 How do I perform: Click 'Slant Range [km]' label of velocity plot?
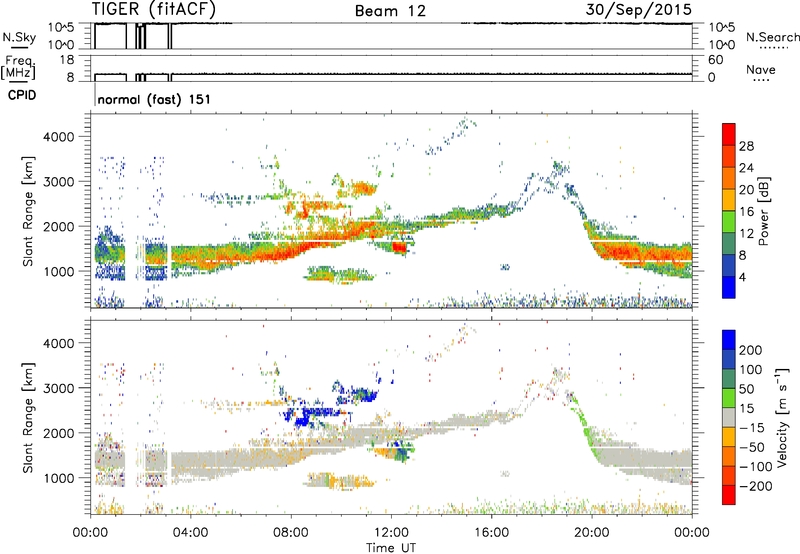coord(28,417)
